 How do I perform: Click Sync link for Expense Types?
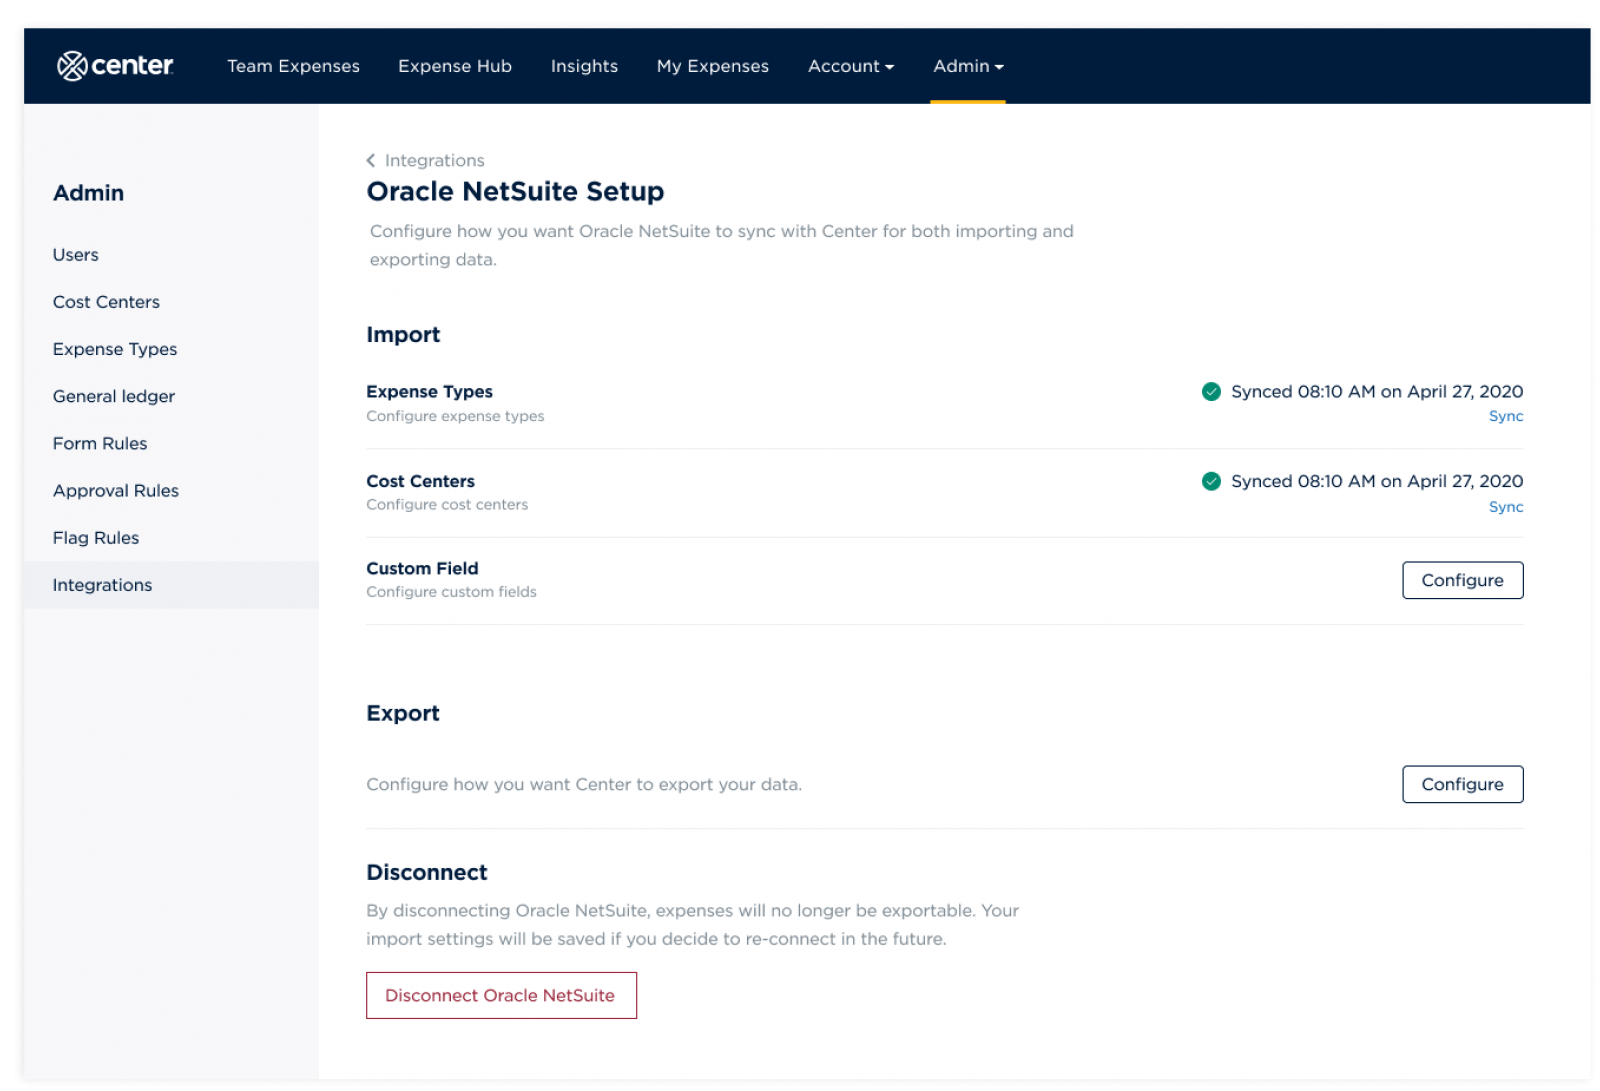click(1505, 416)
